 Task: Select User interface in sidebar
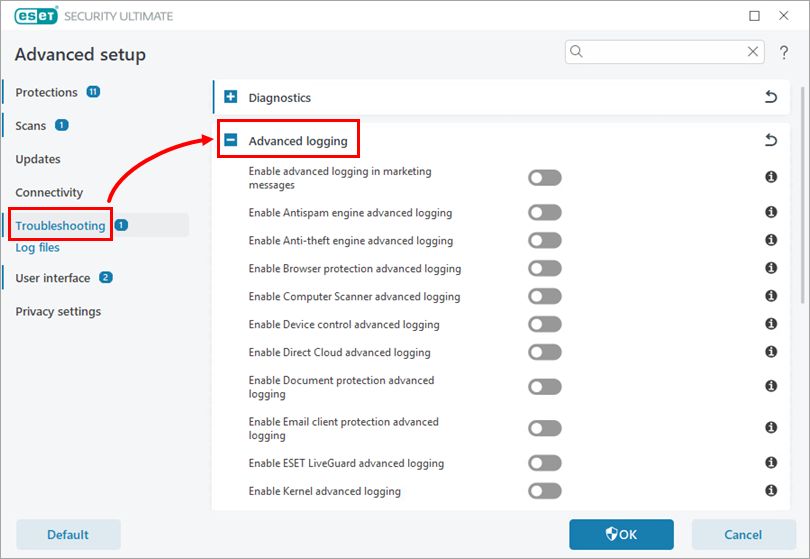[x=53, y=278]
